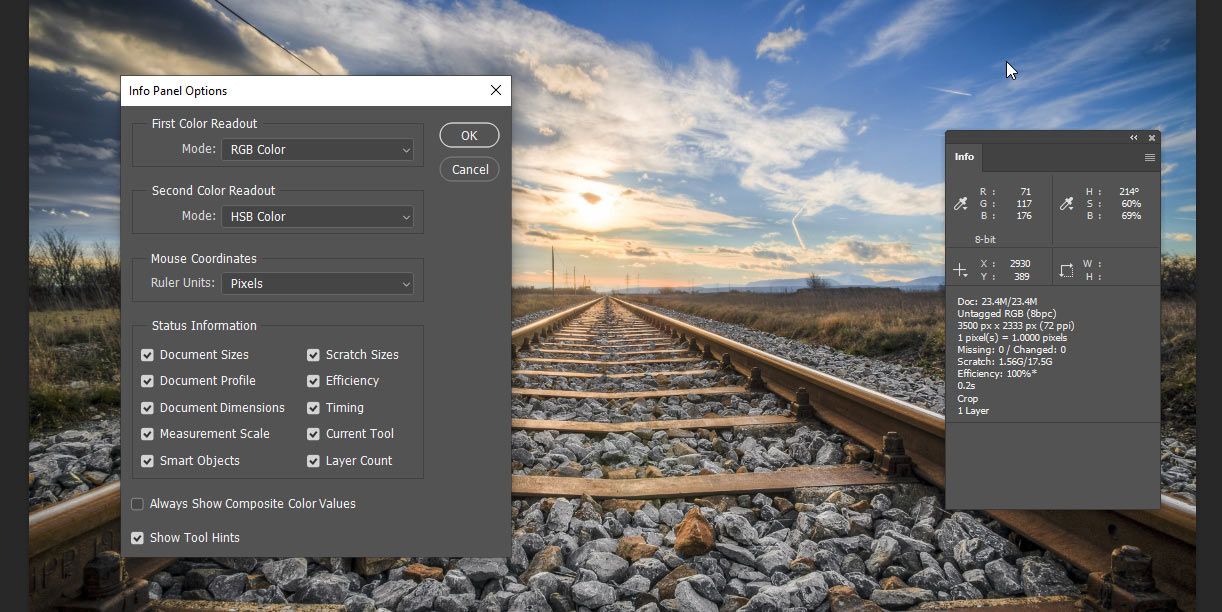Viewport: 1222px width, 612px height.
Task: Click the first color readout eyedropper icon
Action: click(x=960, y=204)
